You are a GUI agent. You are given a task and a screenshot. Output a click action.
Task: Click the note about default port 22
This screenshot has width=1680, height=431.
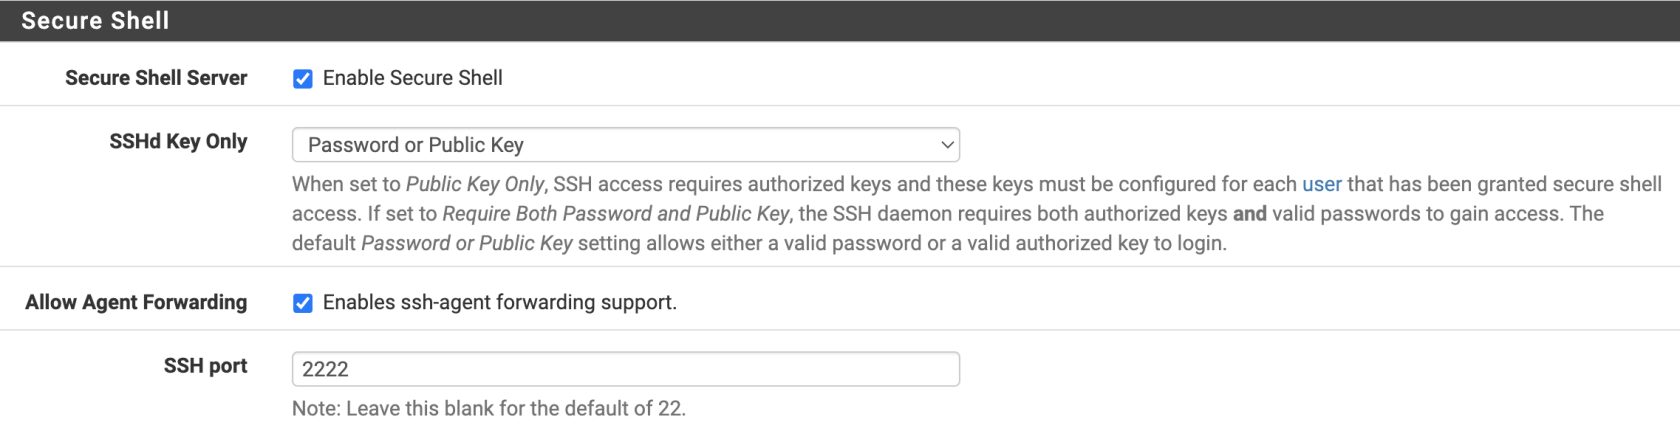(x=488, y=408)
